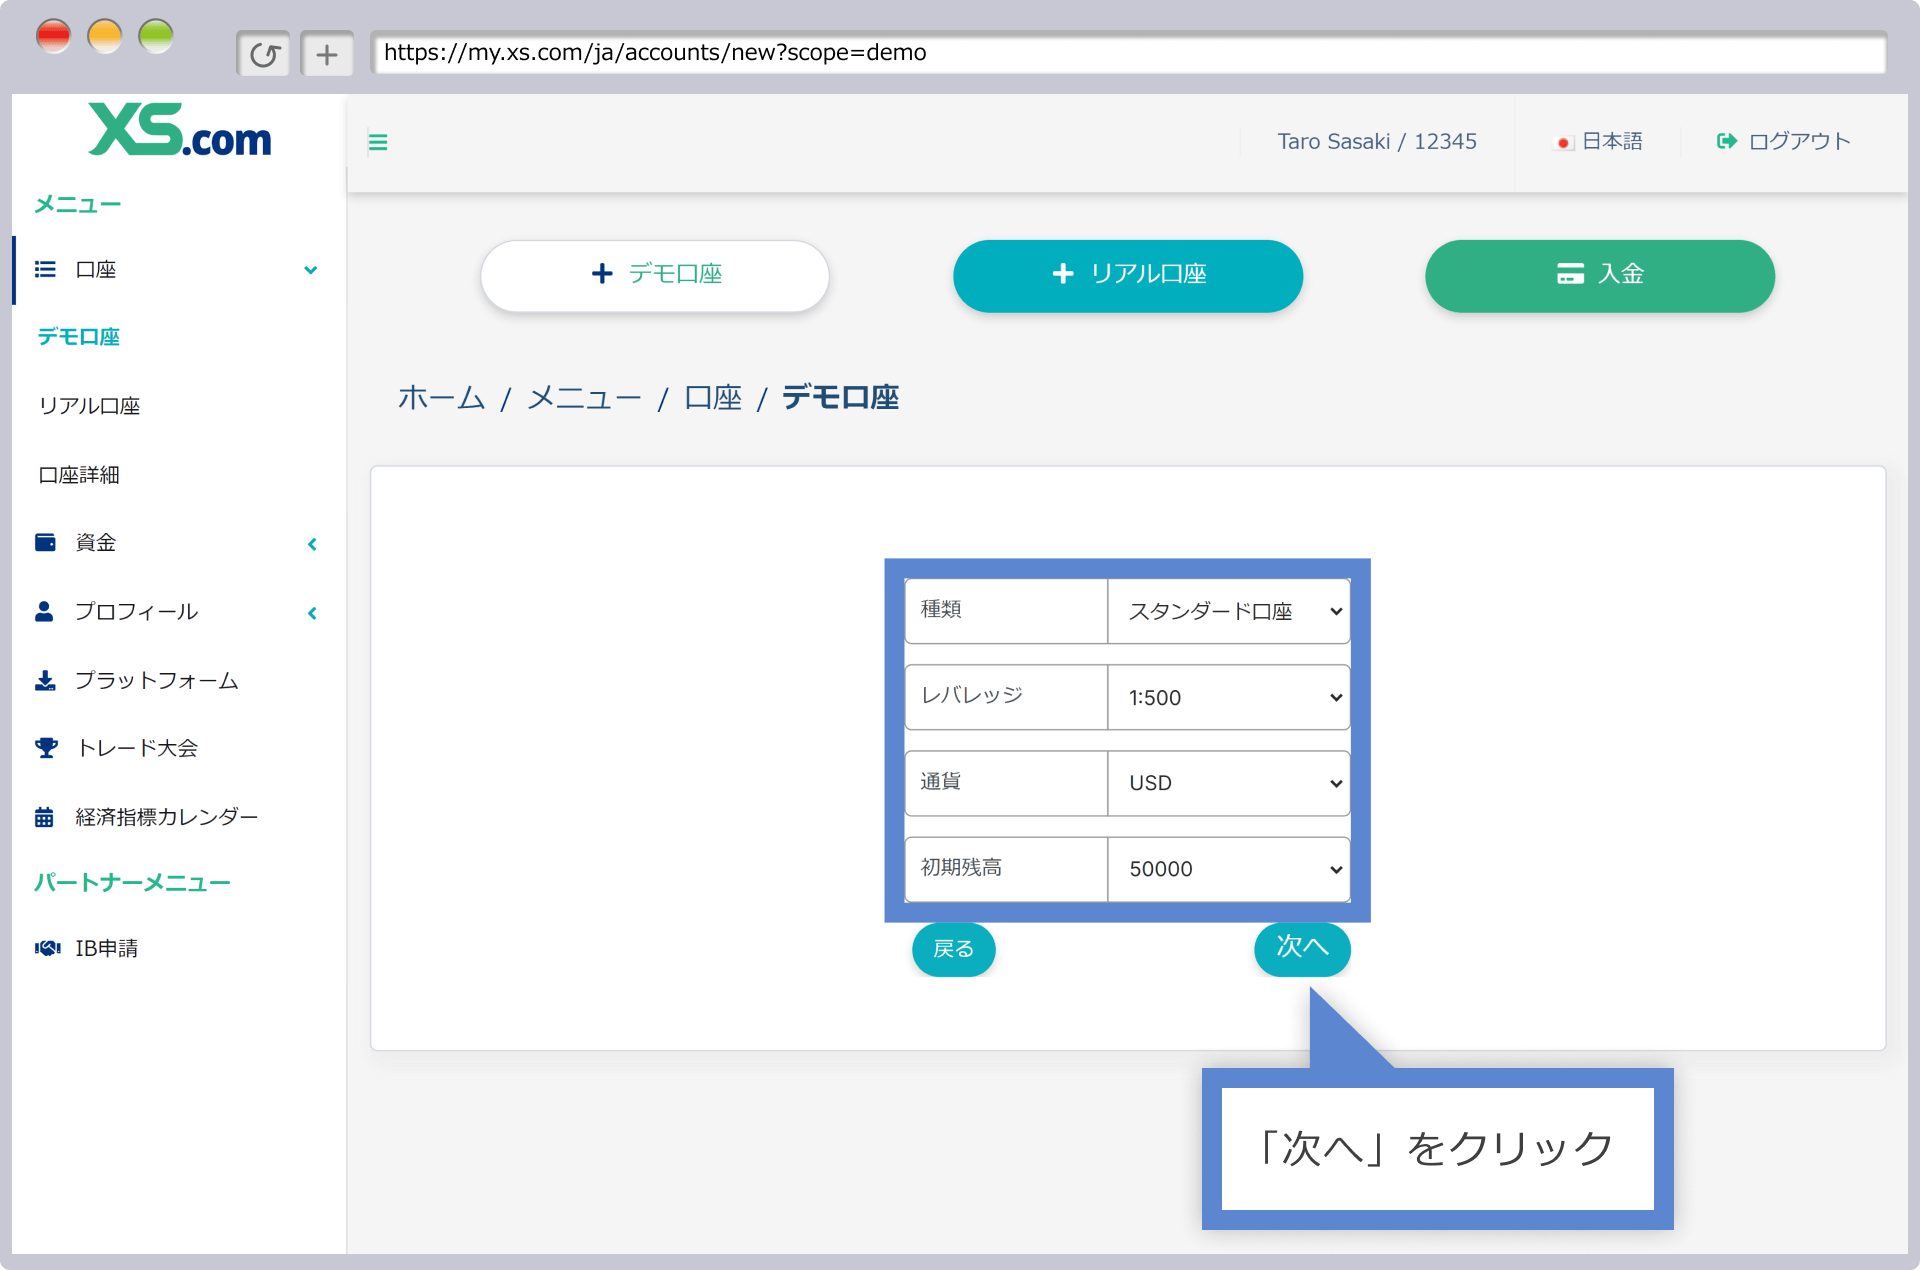Click the browser reload icon
Image resolution: width=1920 pixels, height=1270 pixels.
point(264,54)
